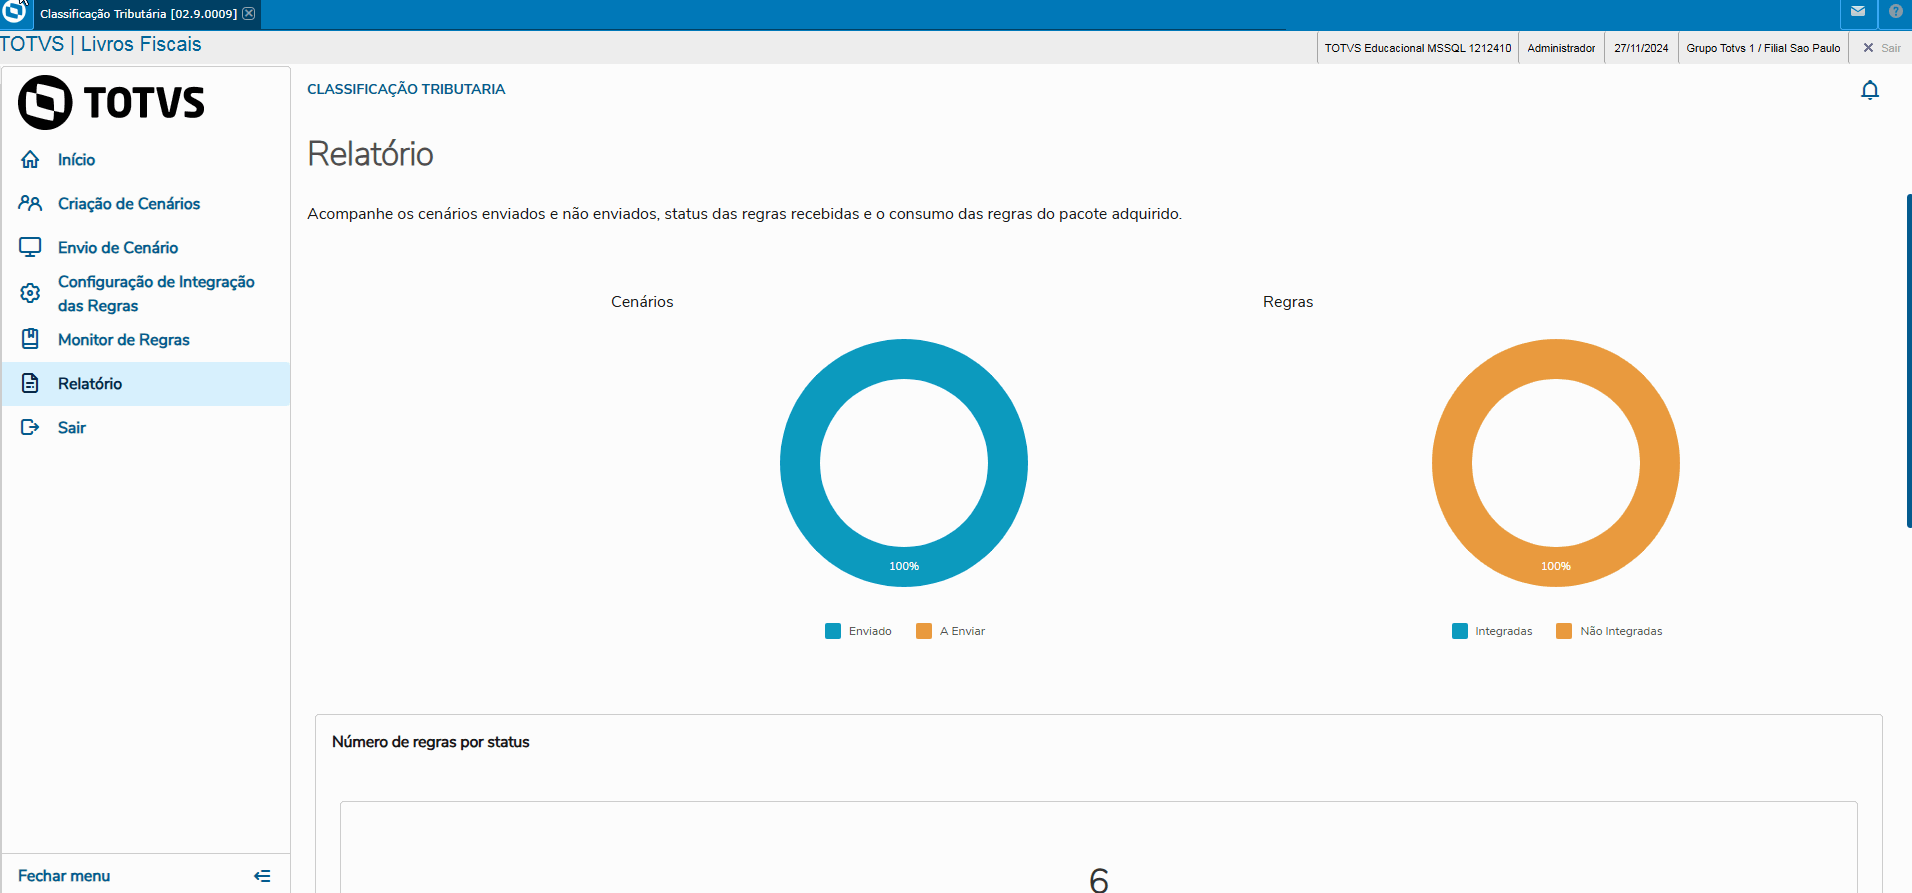Click TOTVS Educacional MSSQL 1212410 environment
This screenshot has width=1912, height=893.
(1418, 48)
